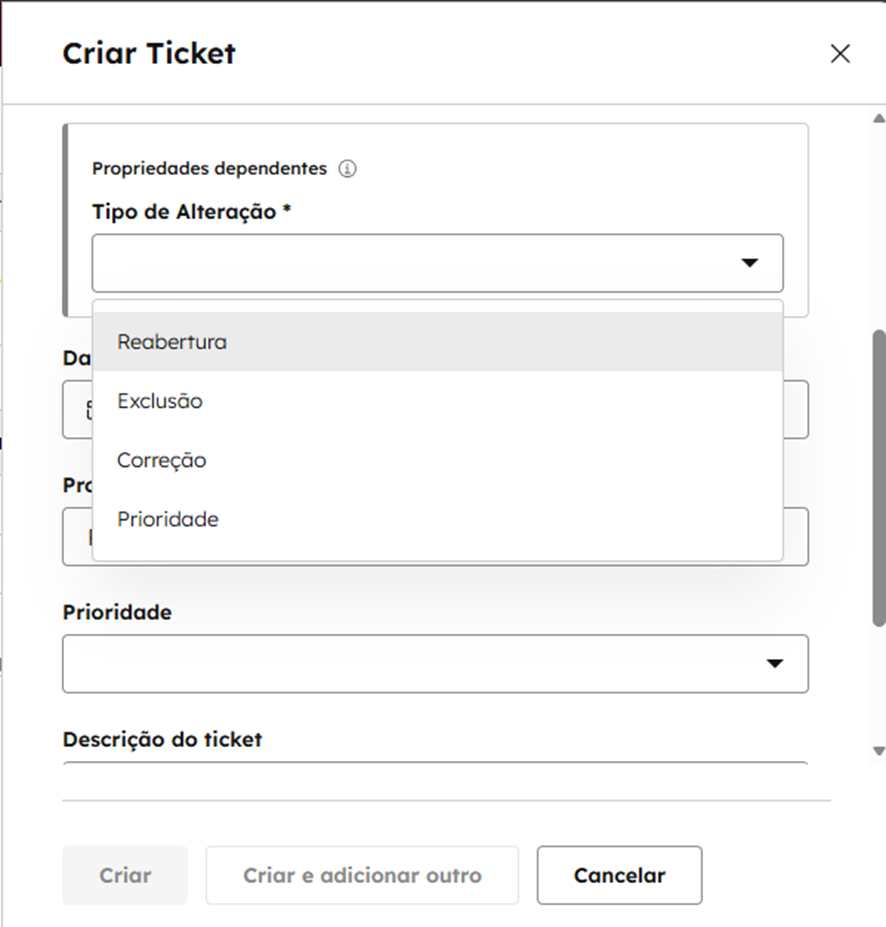Collapse the Tipo de Alteração dropdown arrow

click(750, 263)
